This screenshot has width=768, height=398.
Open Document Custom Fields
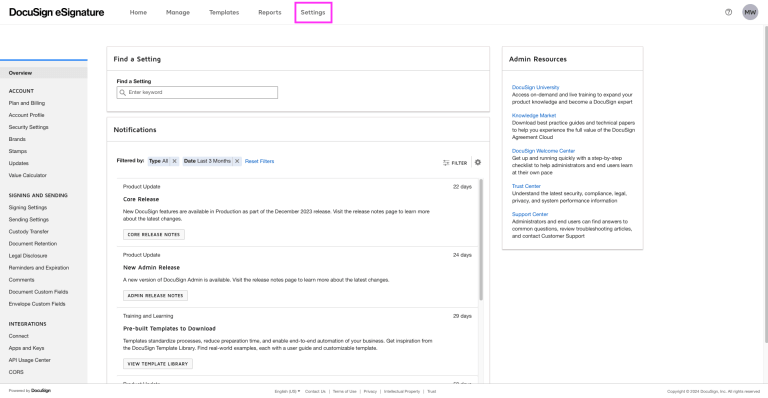(x=38, y=292)
